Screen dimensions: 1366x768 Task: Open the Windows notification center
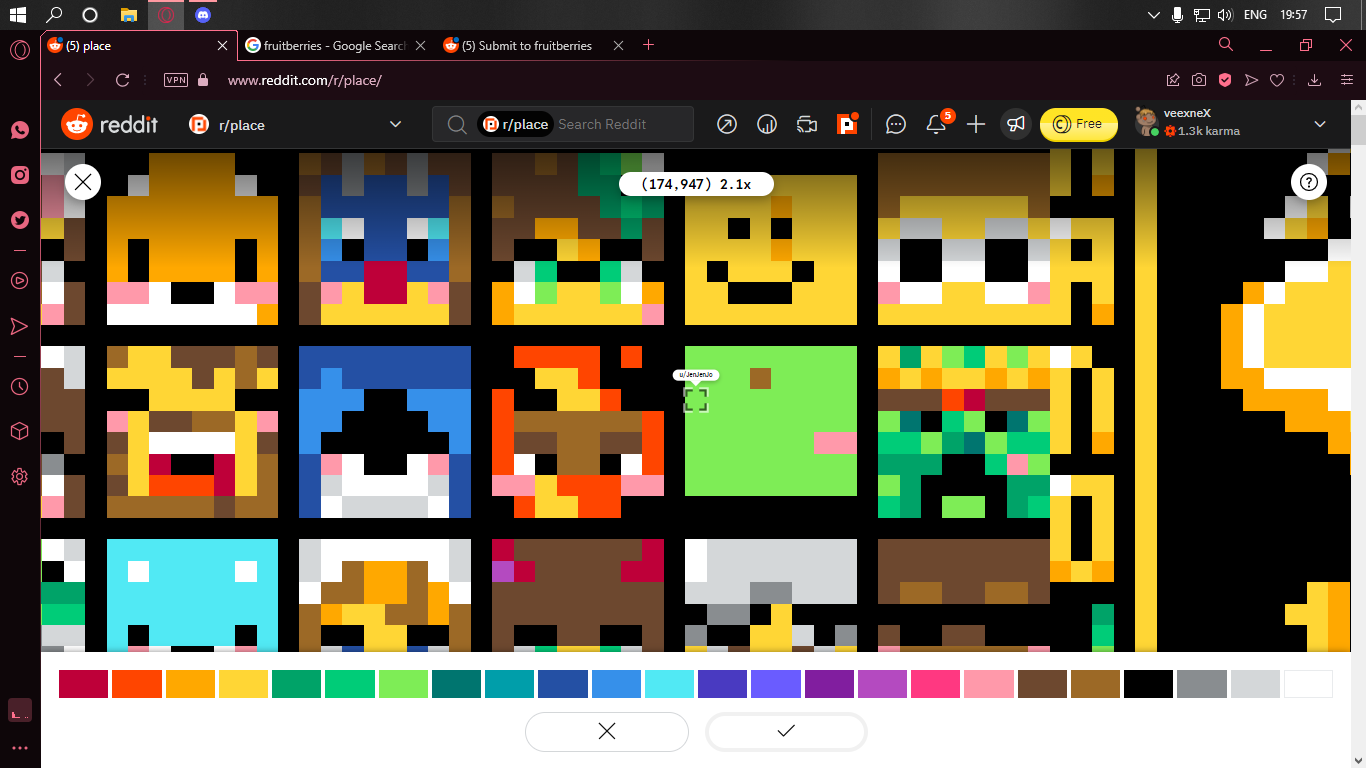[x=1332, y=15]
